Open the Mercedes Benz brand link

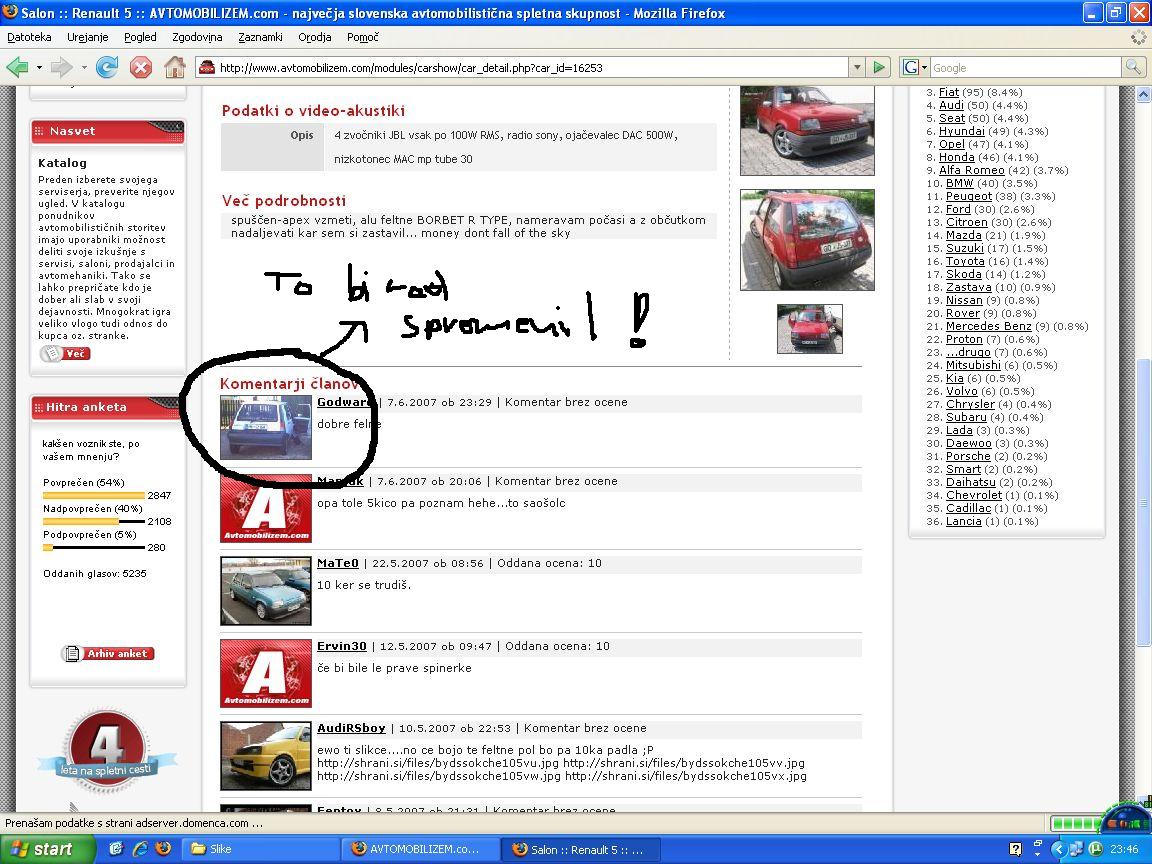[x=988, y=326]
